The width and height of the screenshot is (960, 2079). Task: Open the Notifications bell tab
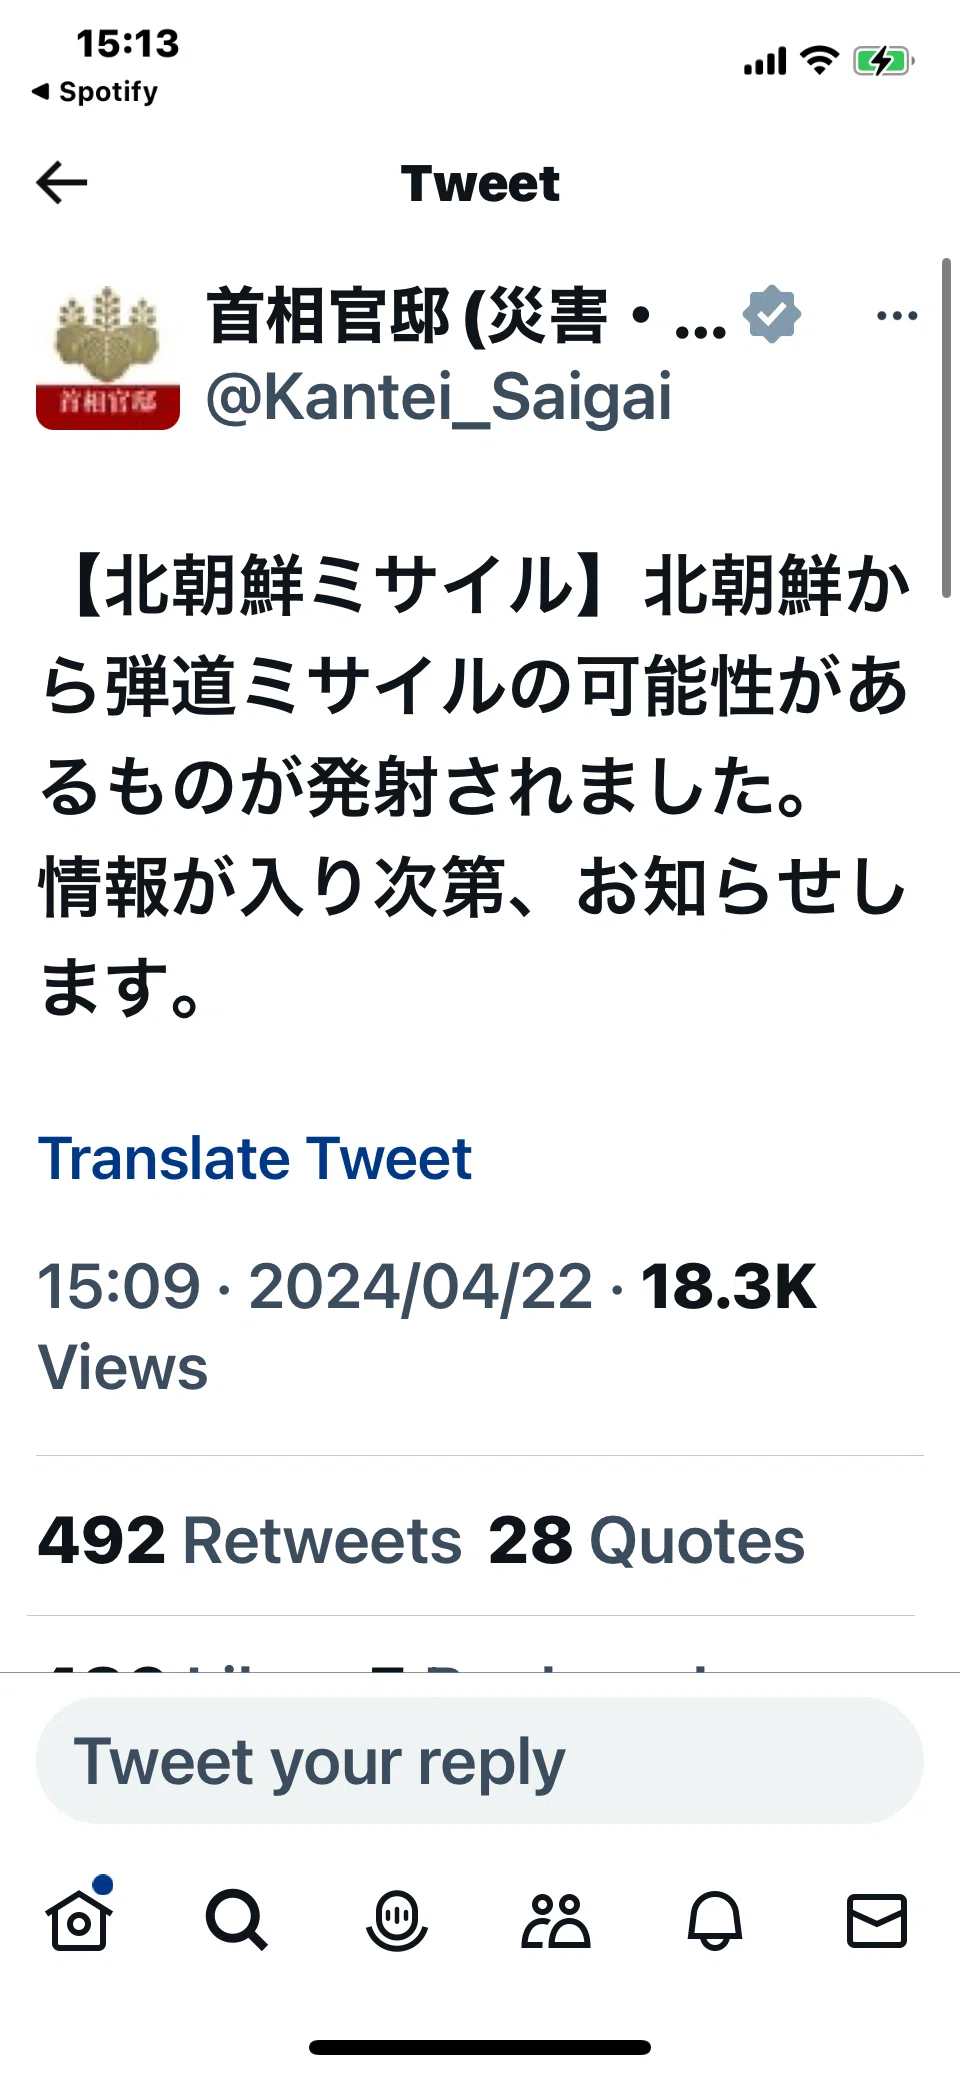click(715, 1920)
